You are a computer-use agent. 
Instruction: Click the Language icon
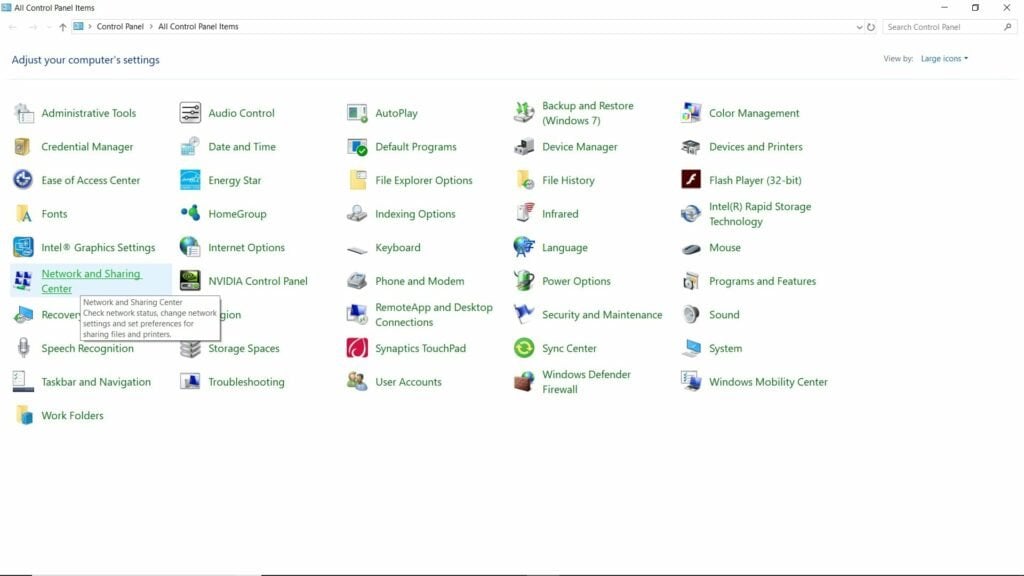pos(524,247)
